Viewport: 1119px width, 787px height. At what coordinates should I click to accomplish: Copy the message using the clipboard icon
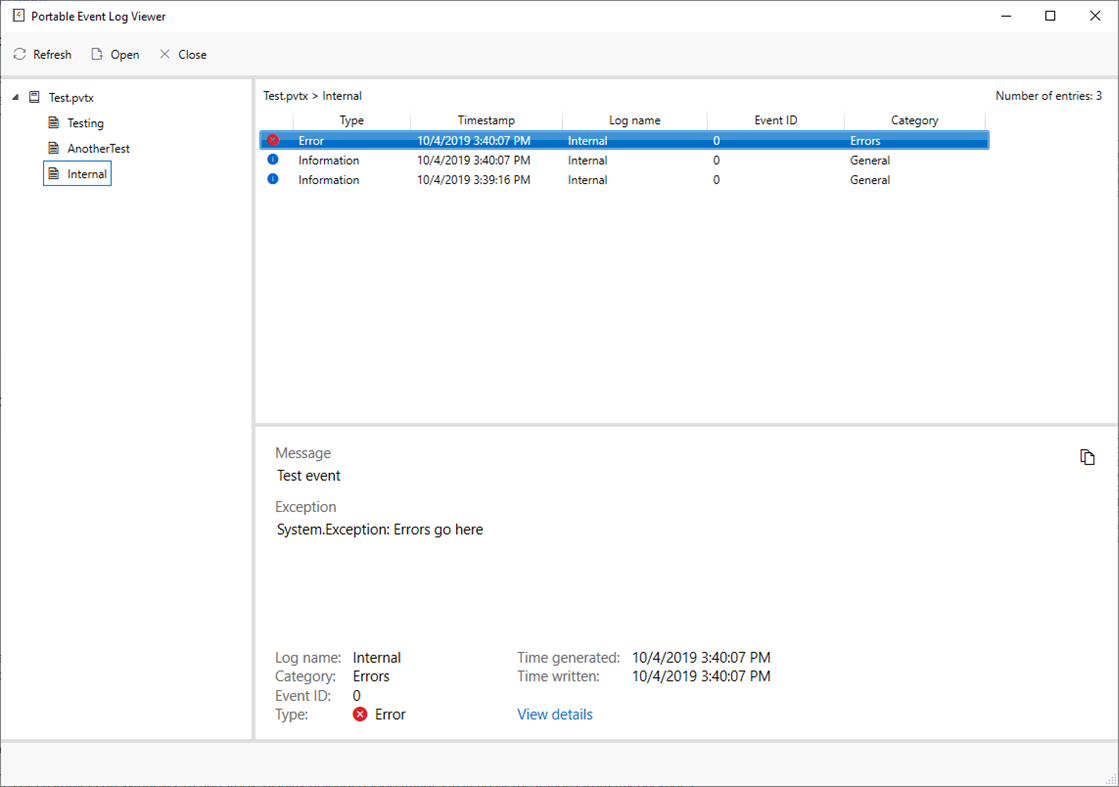(x=1087, y=456)
